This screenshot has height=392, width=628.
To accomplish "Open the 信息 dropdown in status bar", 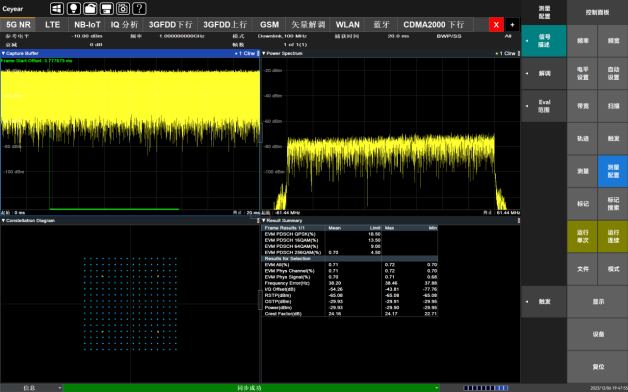I will (x=32, y=388).
